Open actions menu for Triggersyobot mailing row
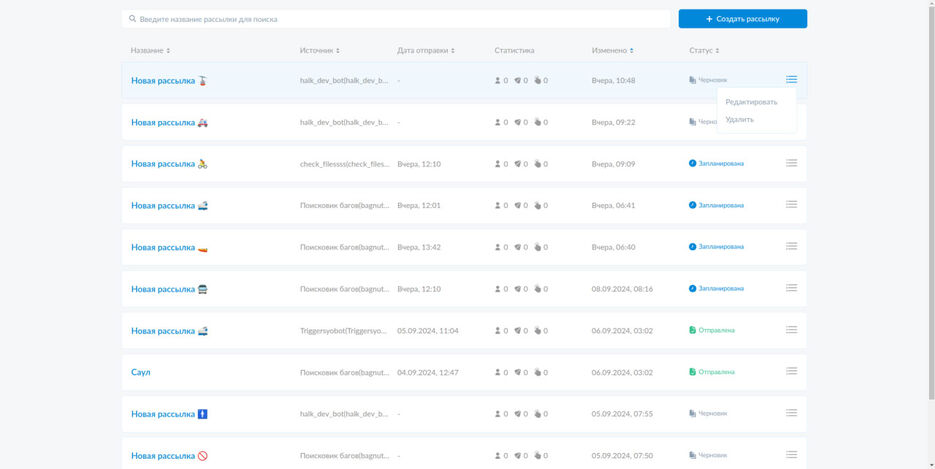This screenshot has width=935, height=469. (791, 330)
